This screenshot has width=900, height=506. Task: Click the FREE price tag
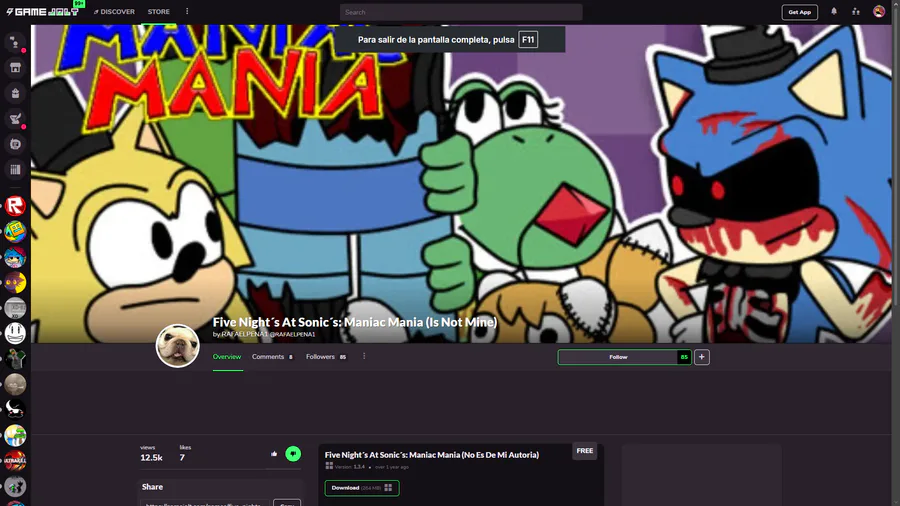click(585, 451)
